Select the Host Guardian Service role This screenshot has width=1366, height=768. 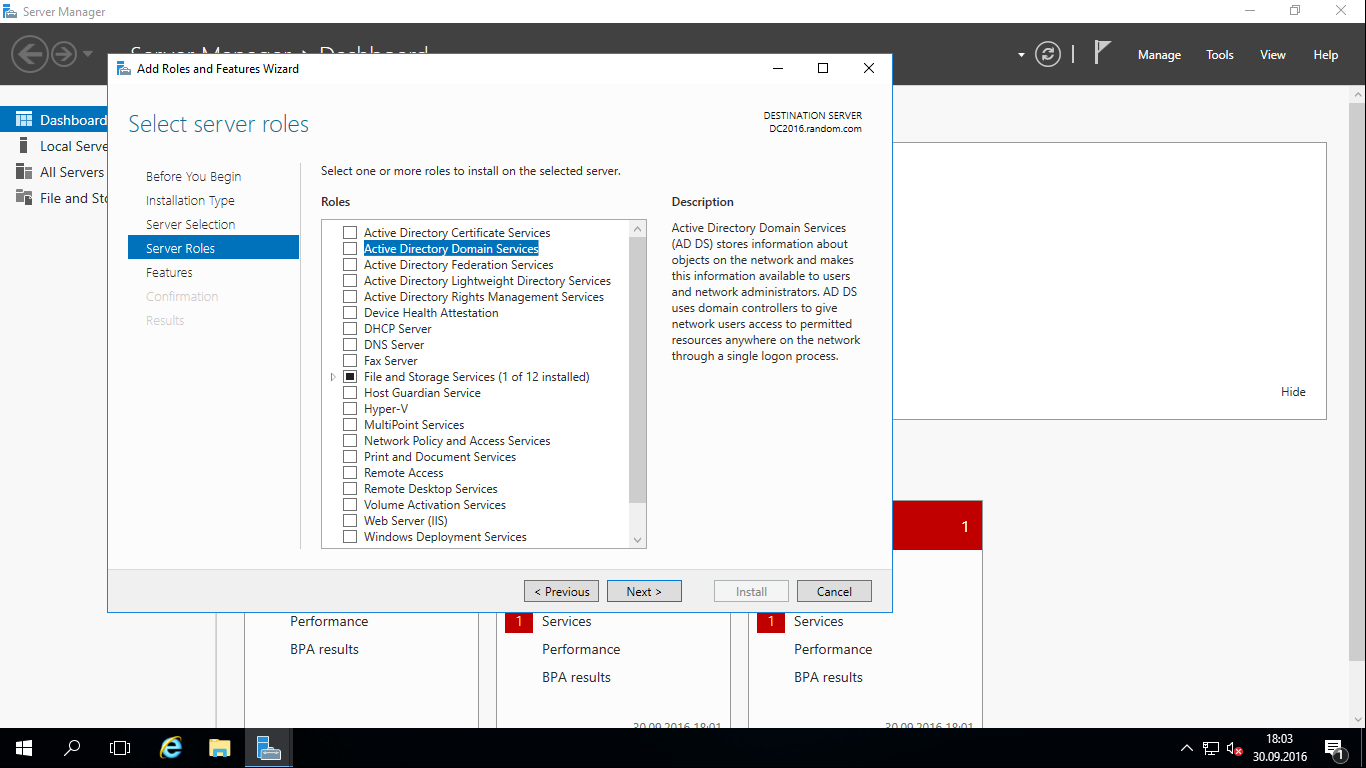(x=422, y=393)
